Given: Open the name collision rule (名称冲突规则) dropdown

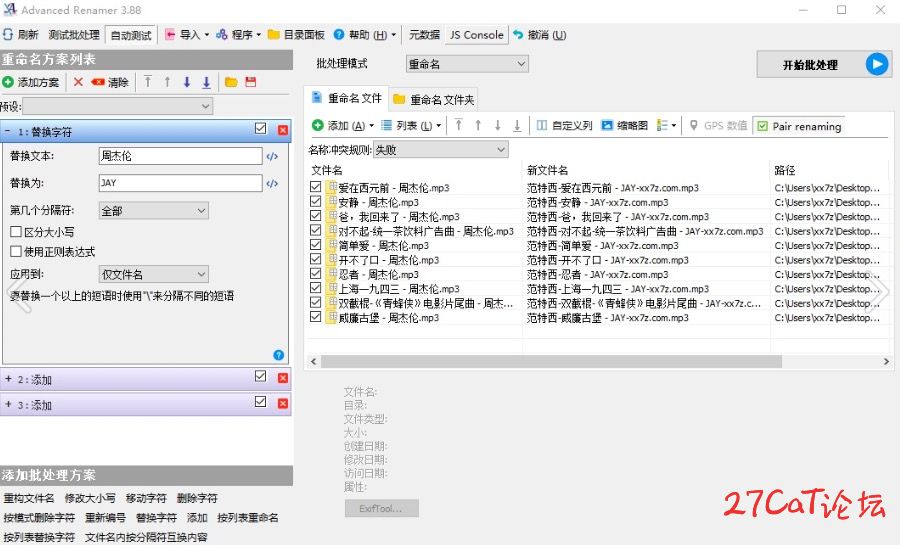Looking at the screenshot, I should tap(440, 150).
